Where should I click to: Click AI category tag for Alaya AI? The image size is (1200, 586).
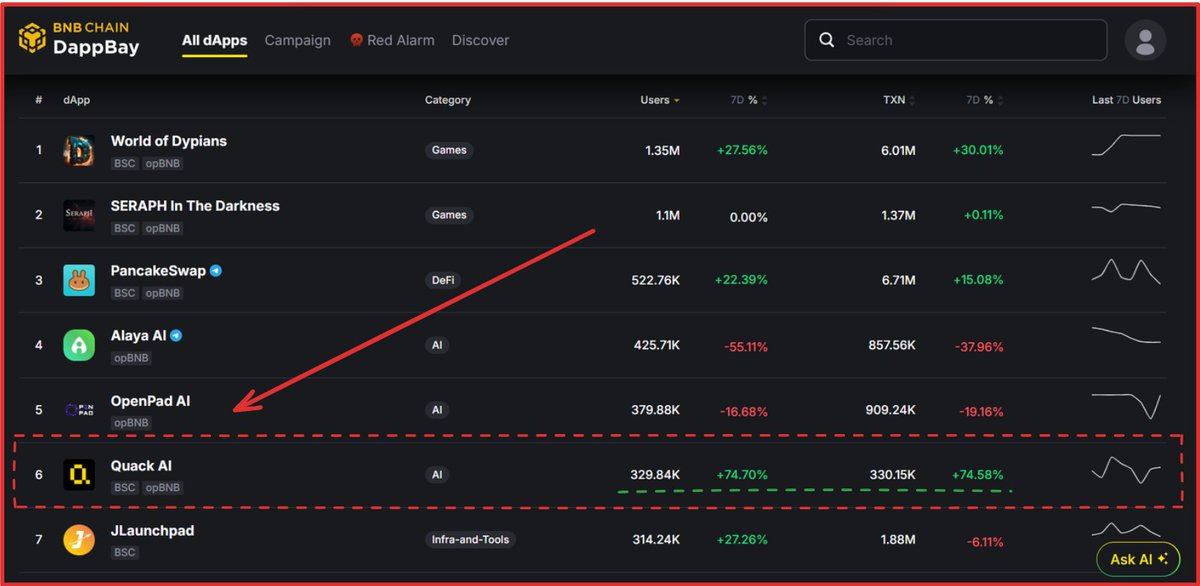click(437, 345)
